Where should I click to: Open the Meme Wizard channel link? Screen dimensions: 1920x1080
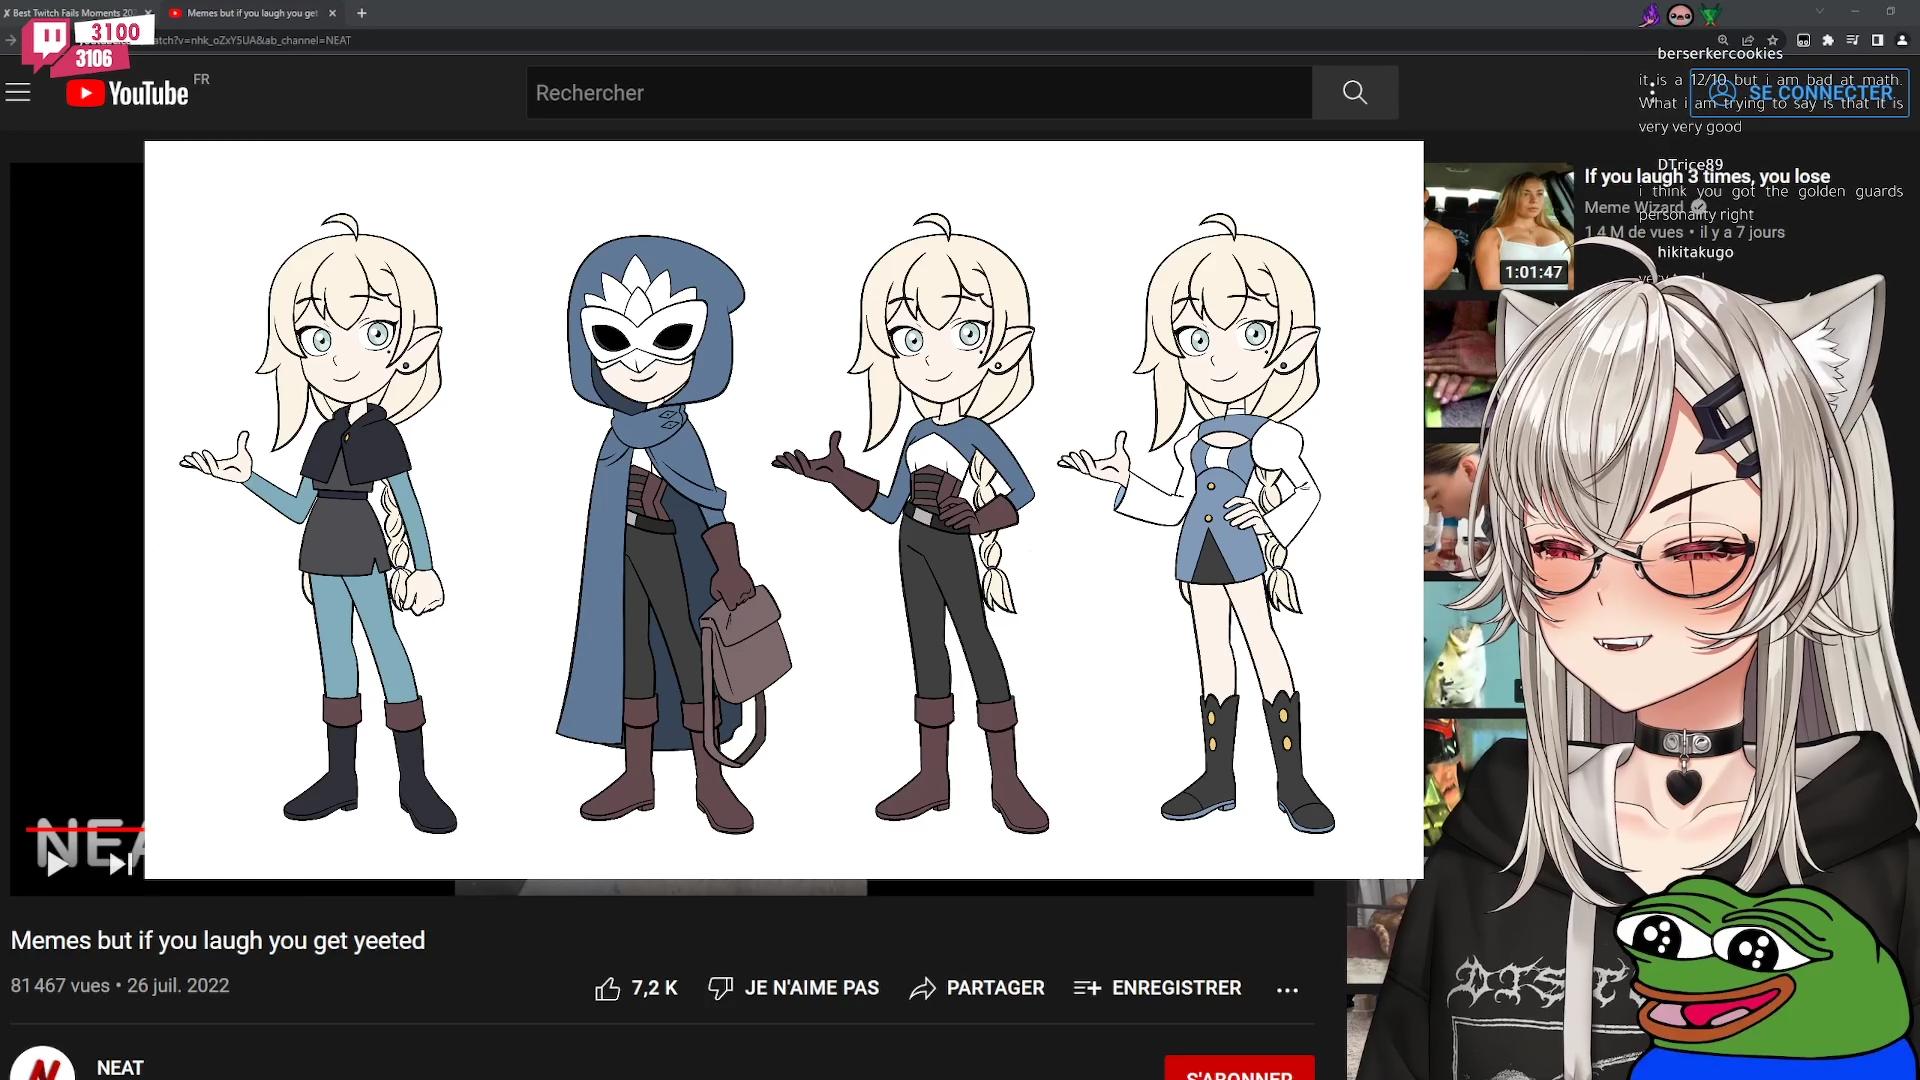point(1634,207)
